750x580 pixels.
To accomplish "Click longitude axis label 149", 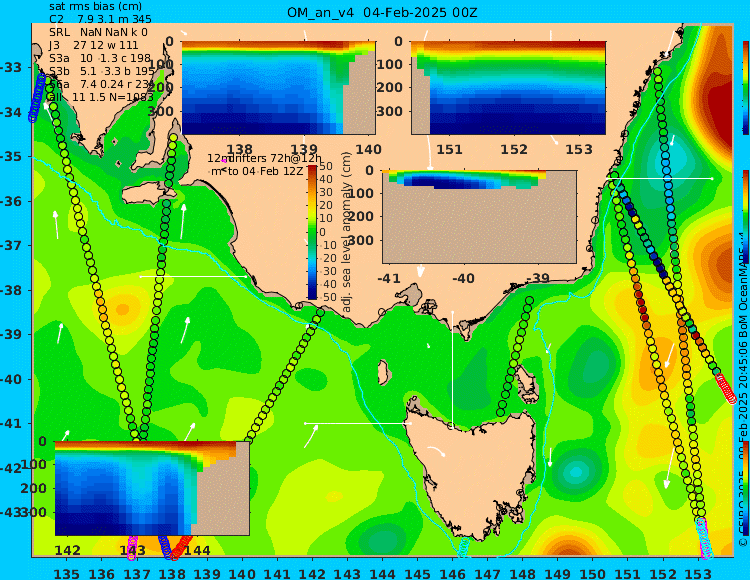I will (x=558, y=573).
